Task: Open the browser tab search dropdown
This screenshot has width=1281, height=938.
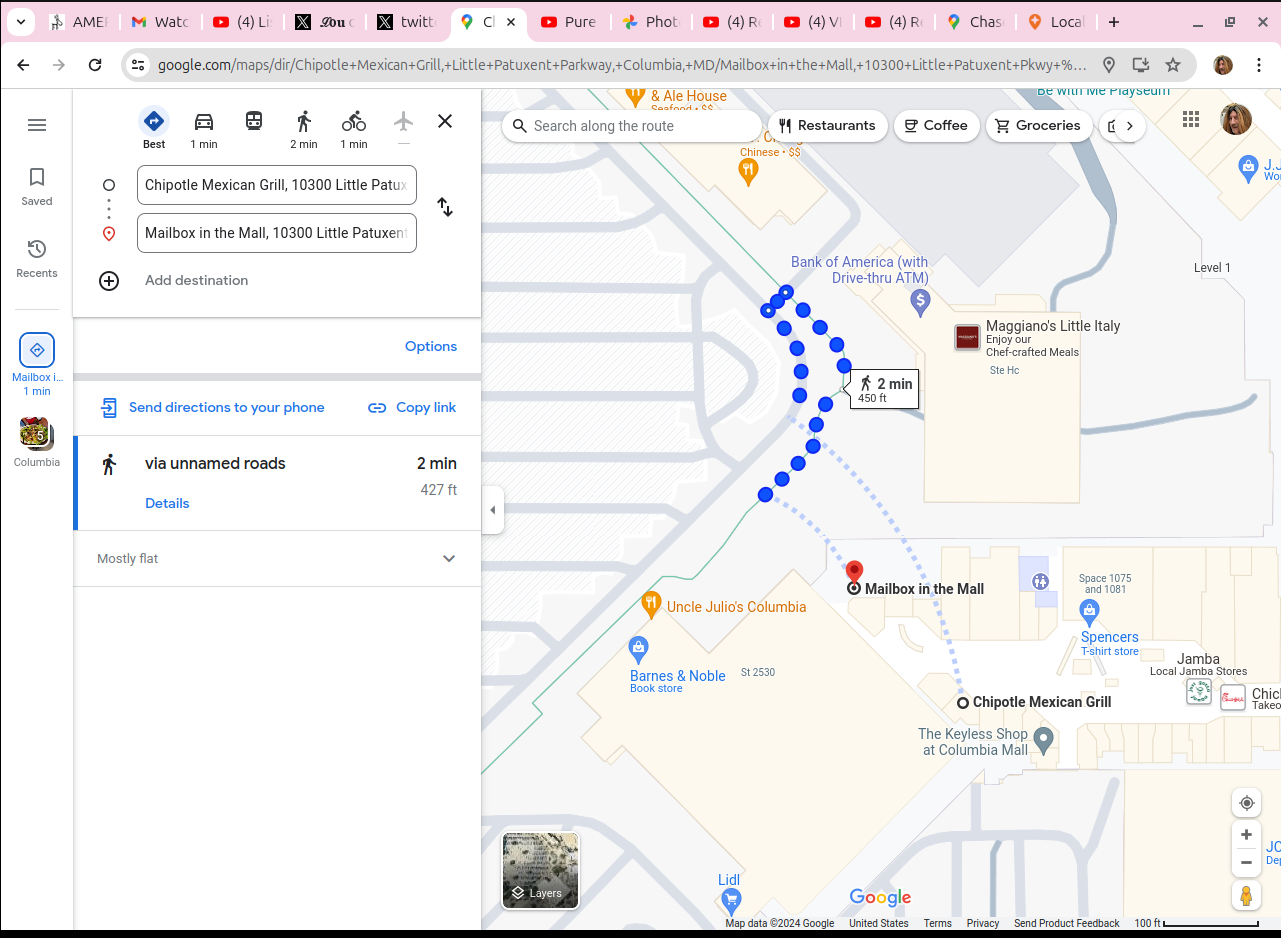Action: (x=20, y=22)
